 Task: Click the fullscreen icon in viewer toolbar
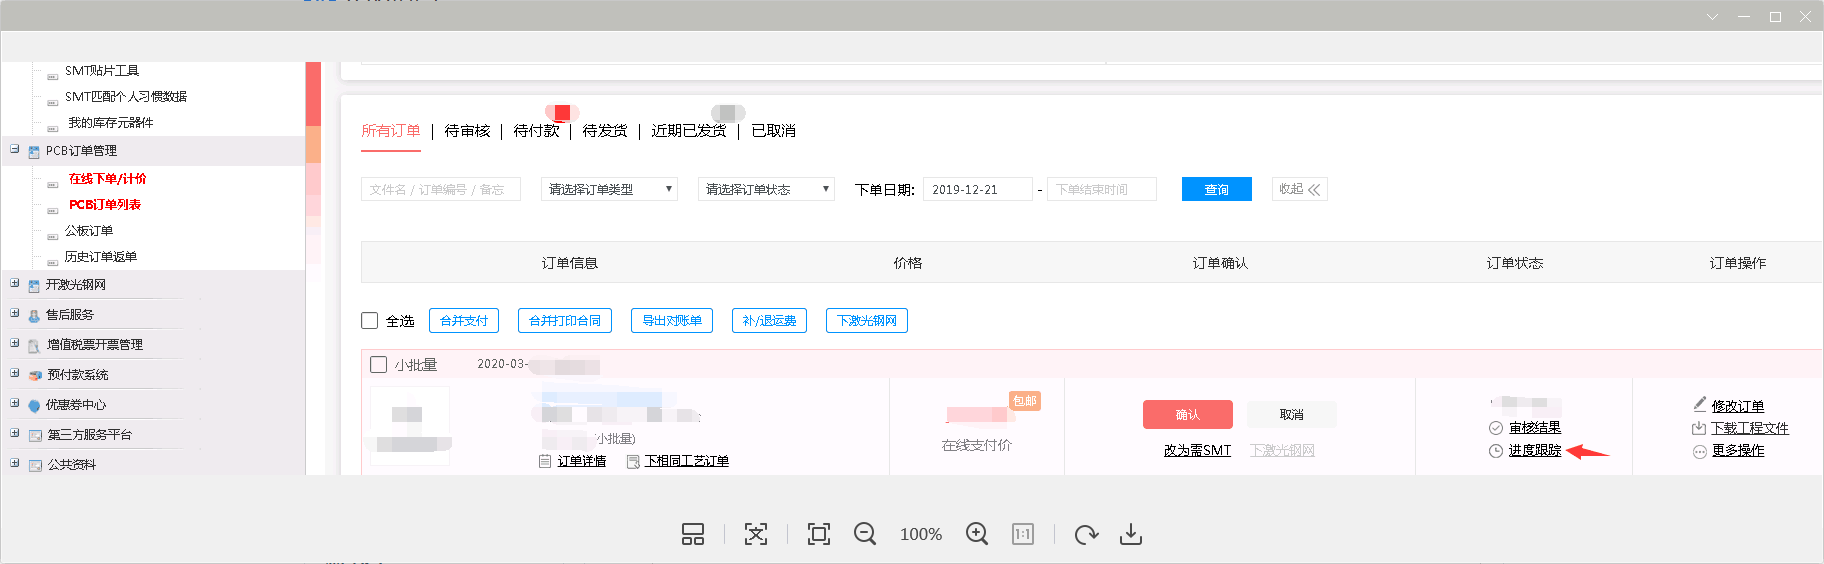point(819,534)
